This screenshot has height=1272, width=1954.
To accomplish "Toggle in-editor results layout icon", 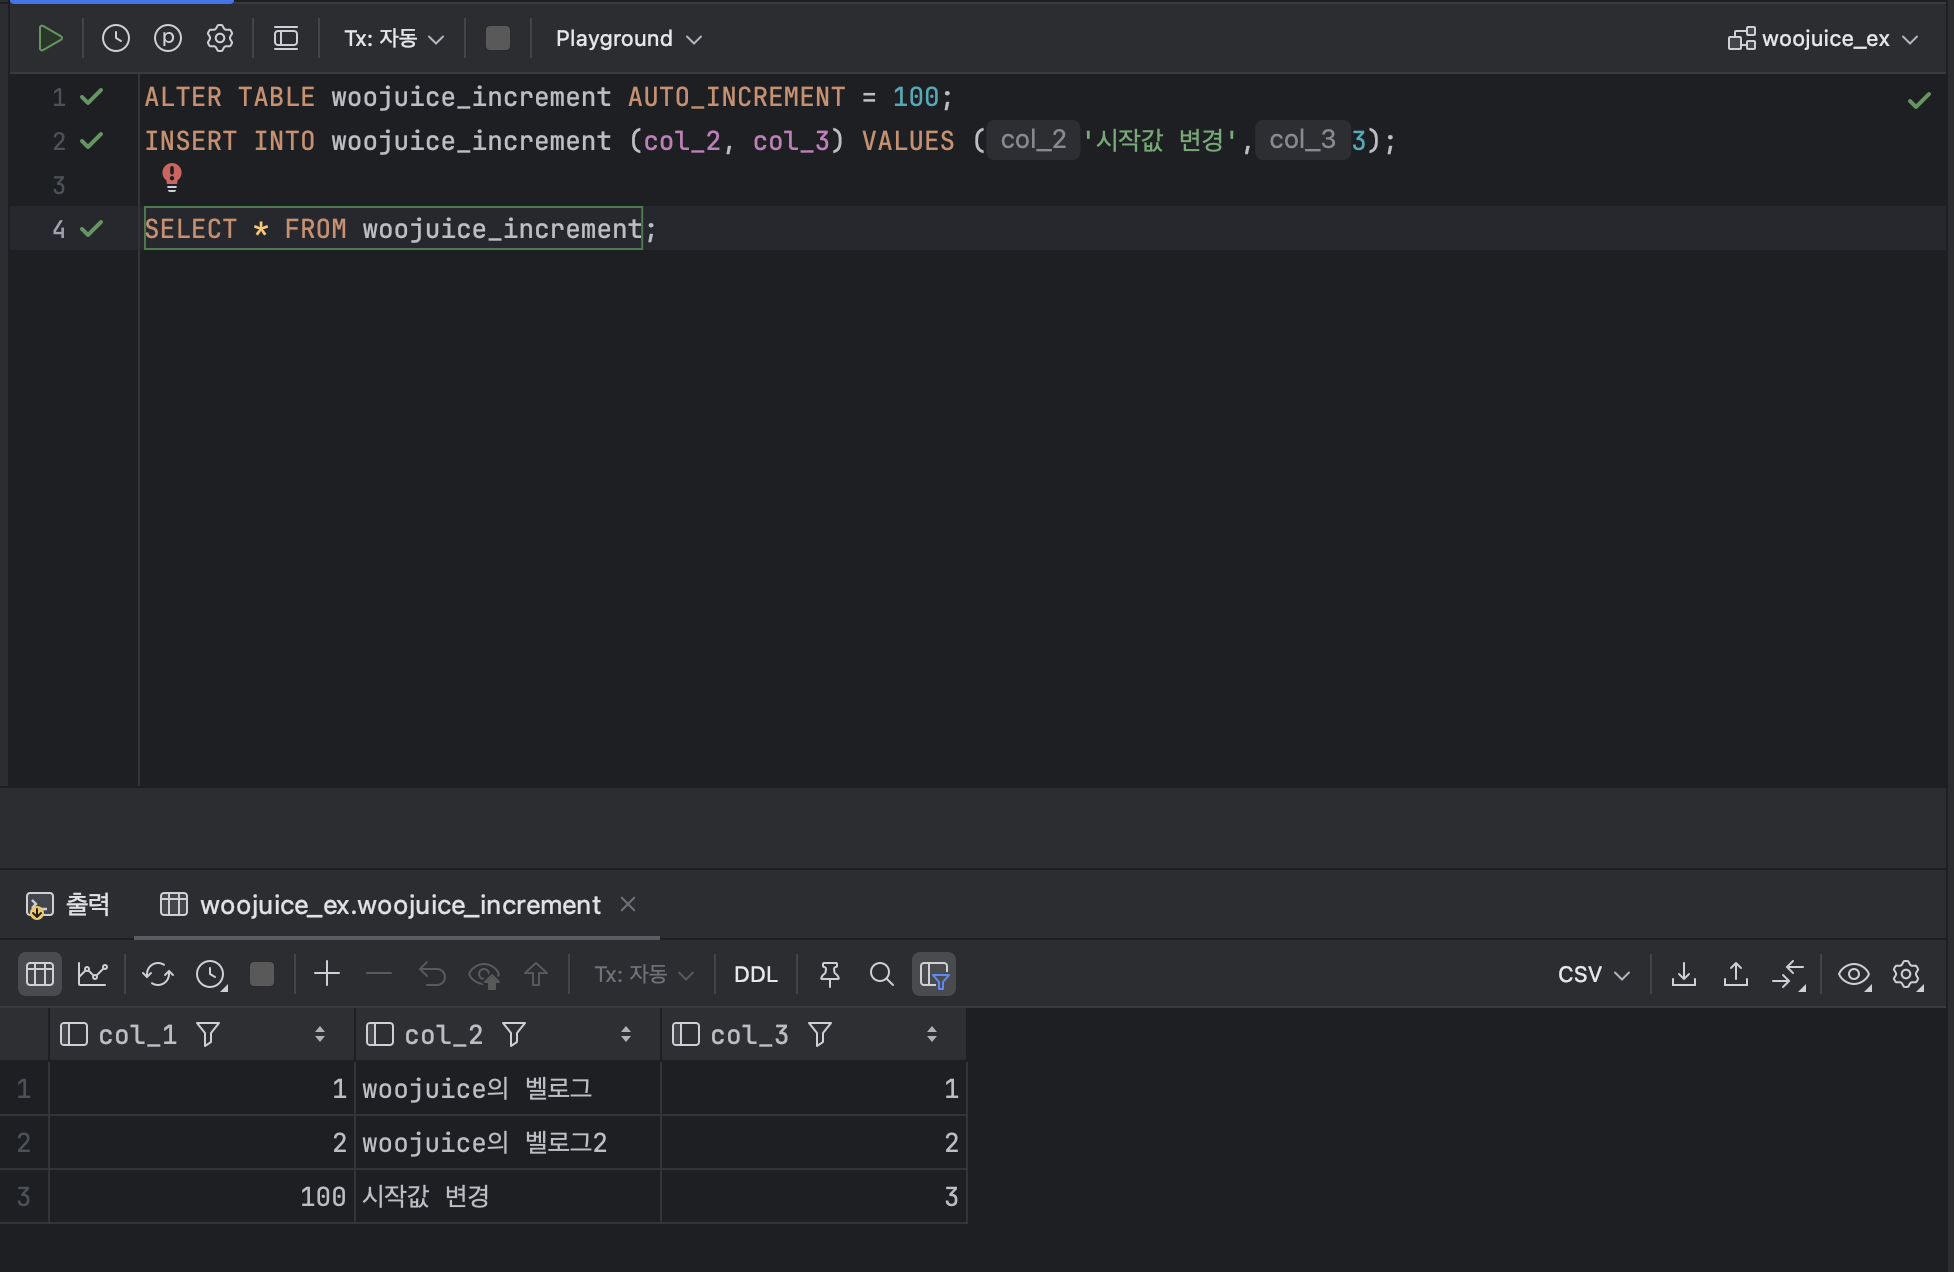I will (286, 39).
